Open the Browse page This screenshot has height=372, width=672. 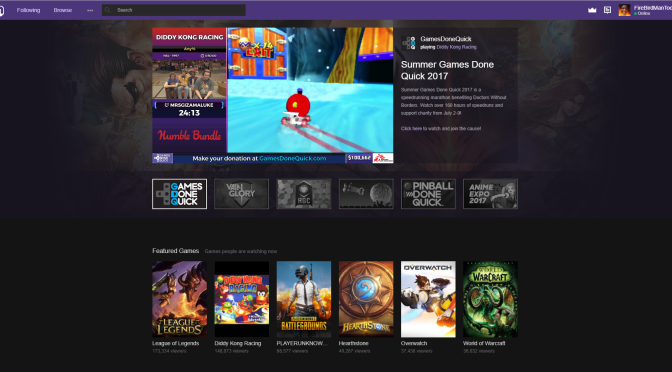[63, 10]
